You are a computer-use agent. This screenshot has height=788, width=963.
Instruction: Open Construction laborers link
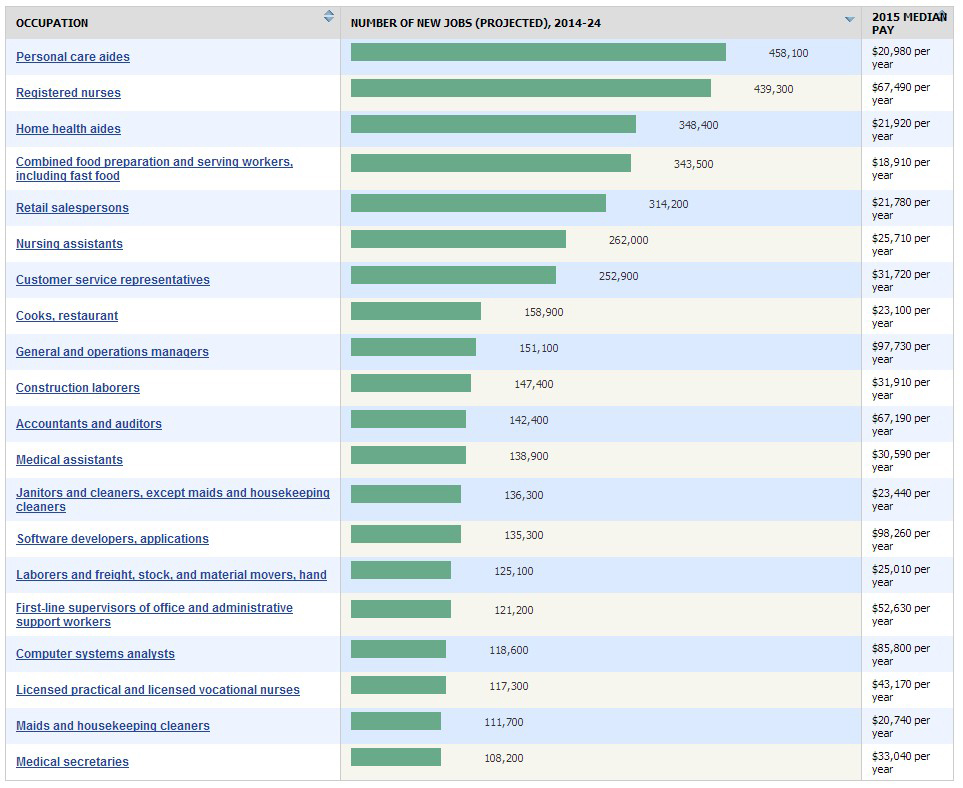[77, 388]
